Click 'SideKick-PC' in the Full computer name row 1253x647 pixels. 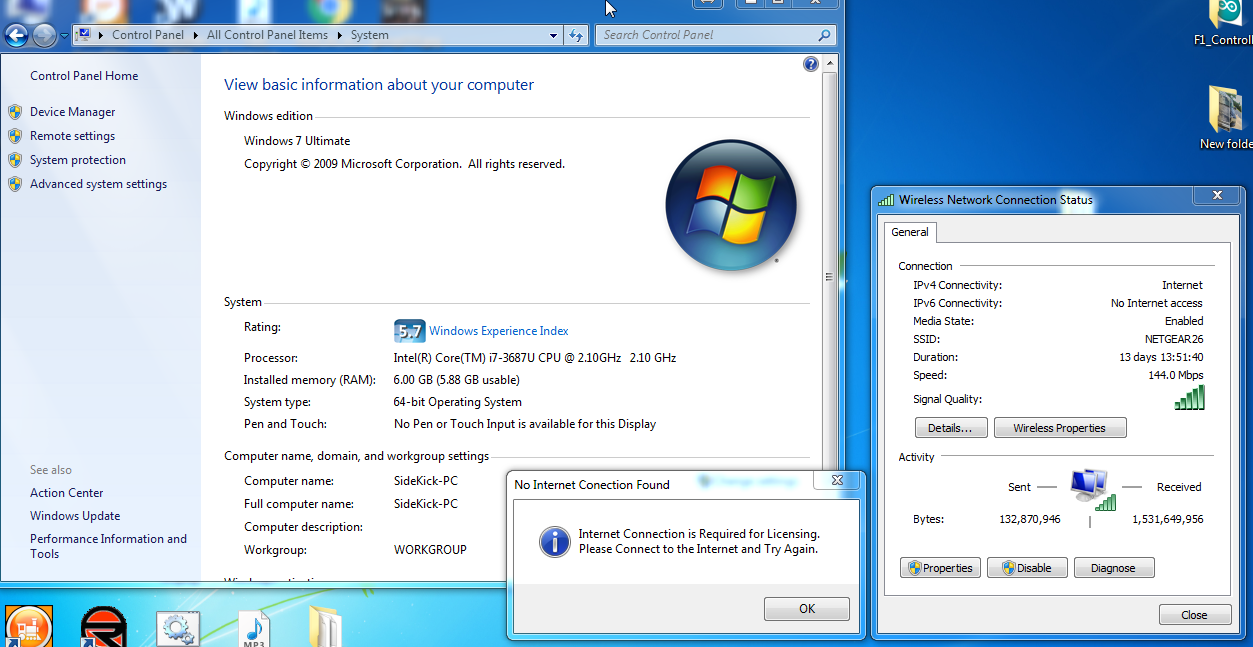pos(426,504)
